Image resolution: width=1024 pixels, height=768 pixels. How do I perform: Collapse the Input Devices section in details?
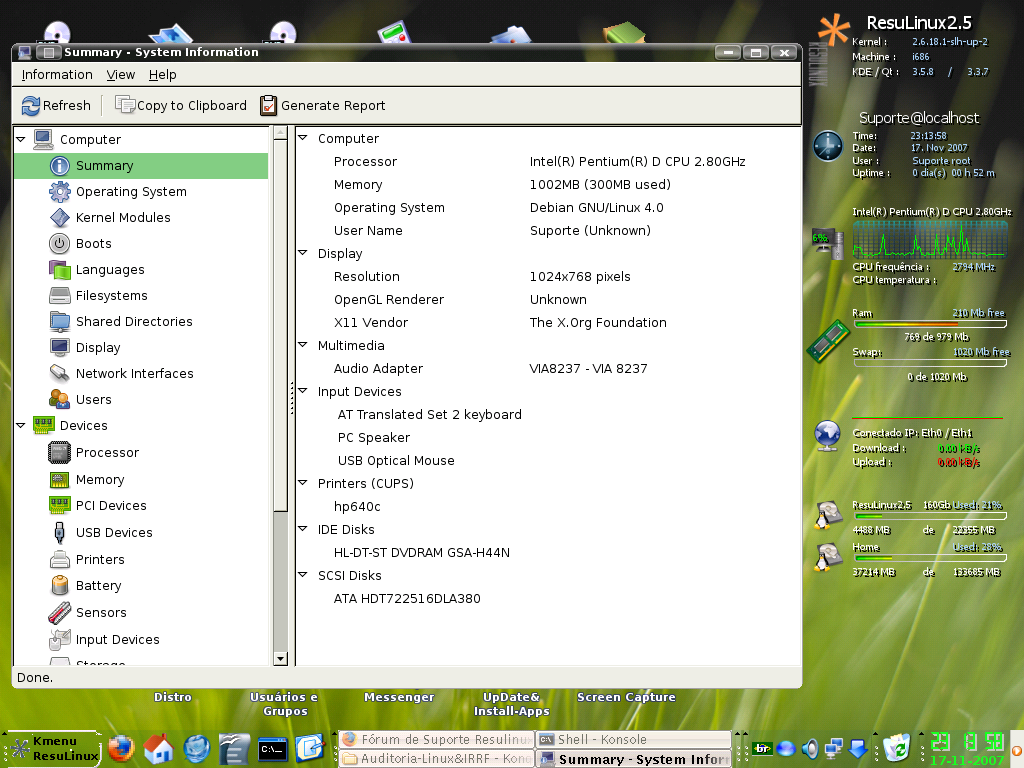[302, 391]
